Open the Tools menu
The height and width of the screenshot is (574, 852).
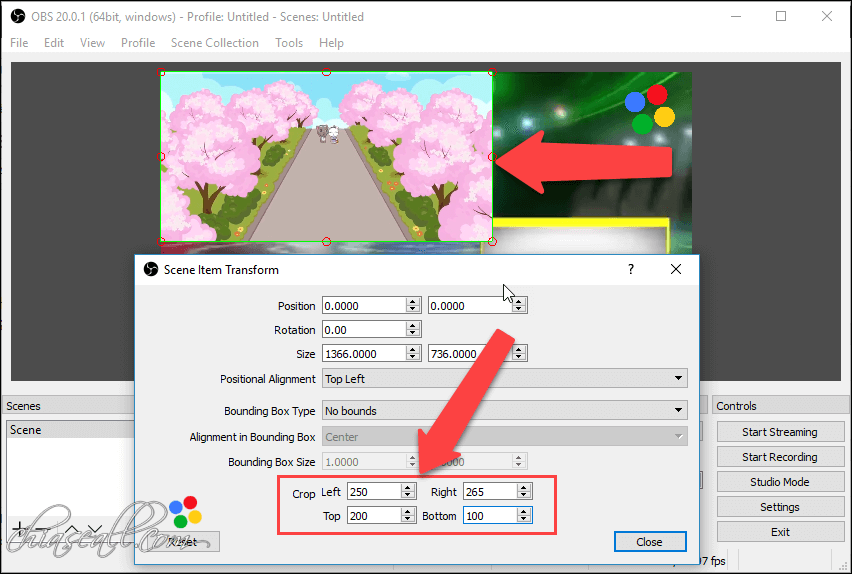coord(289,43)
